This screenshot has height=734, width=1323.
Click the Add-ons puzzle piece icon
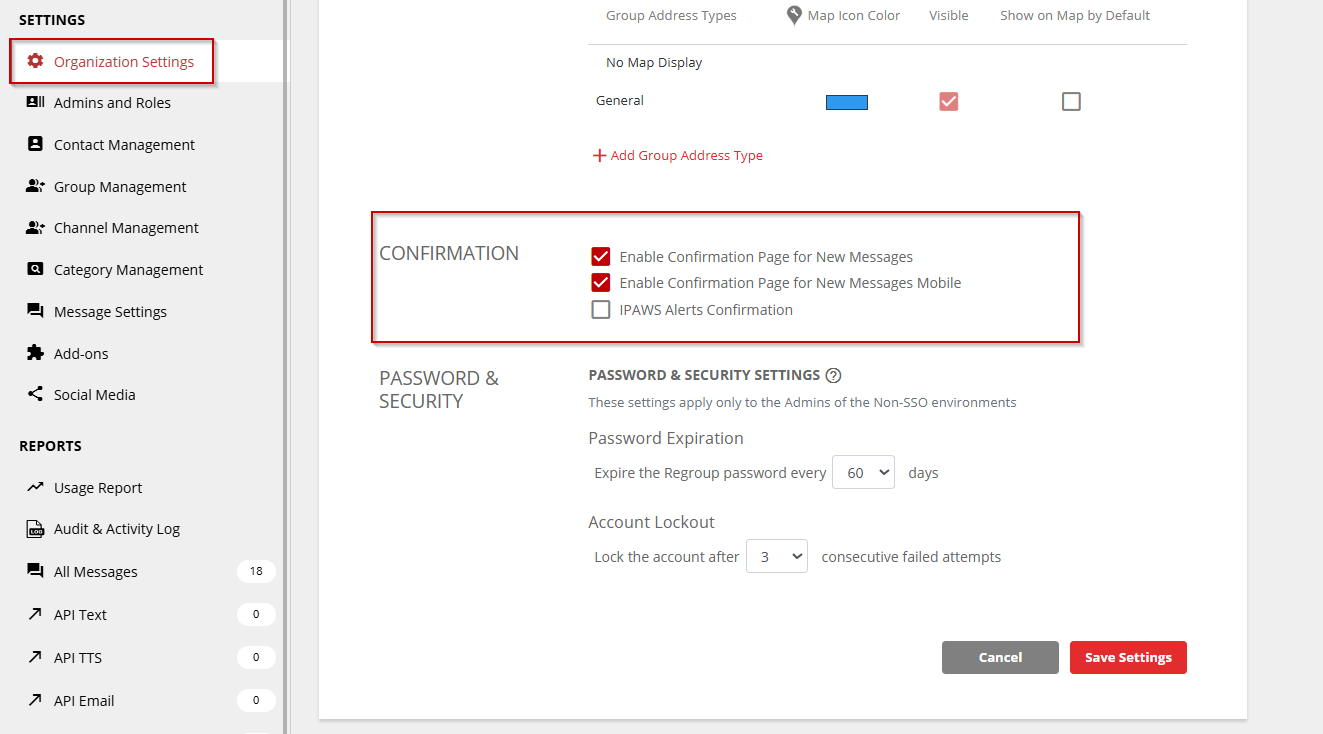(x=35, y=353)
